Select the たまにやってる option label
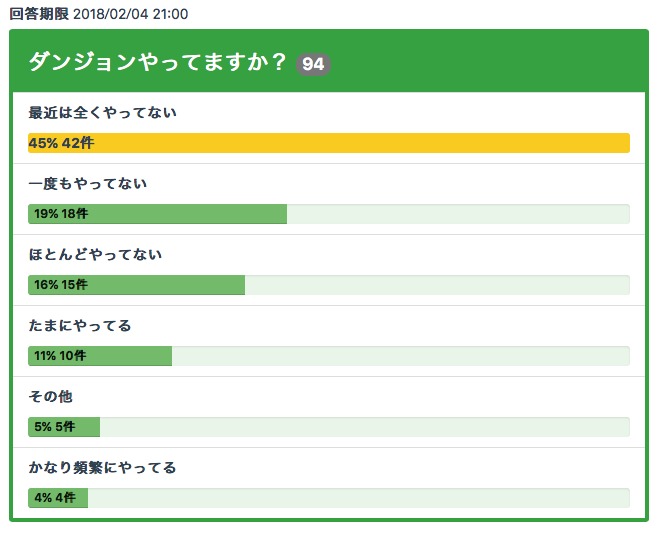This screenshot has height=533, width=657. tap(80, 326)
